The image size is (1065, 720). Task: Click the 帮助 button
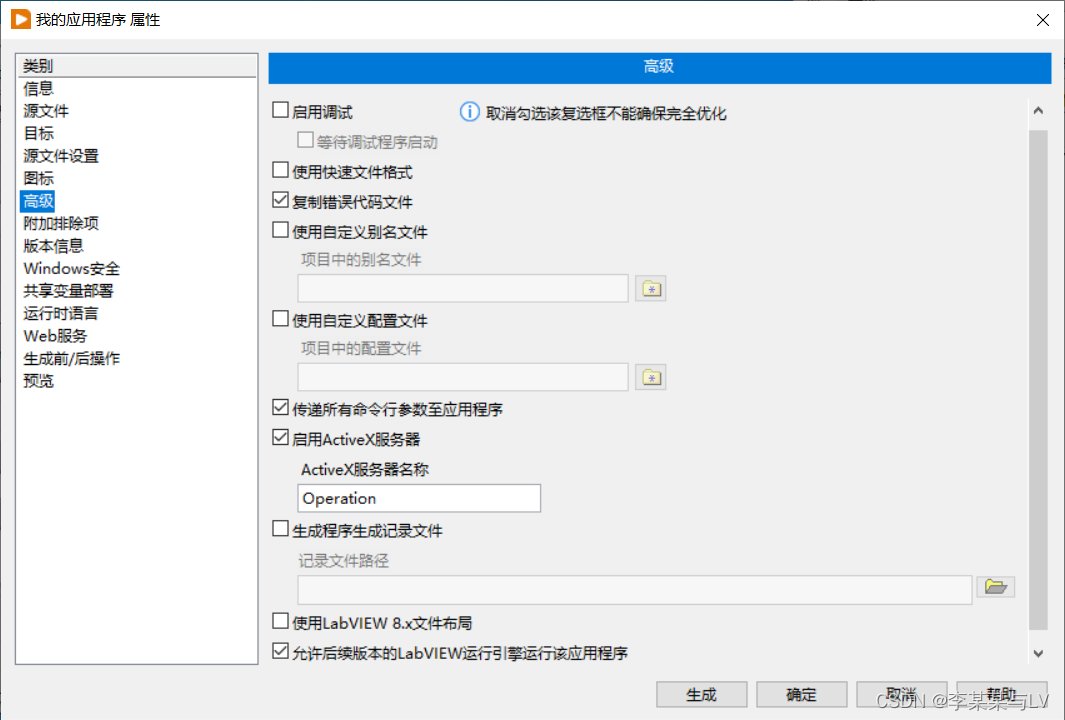coord(1000,694)
